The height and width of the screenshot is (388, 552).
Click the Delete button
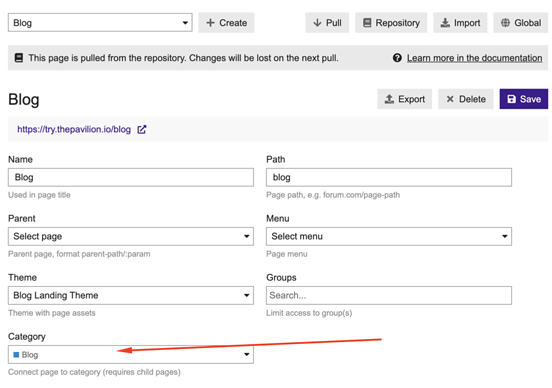click(465, 99)
